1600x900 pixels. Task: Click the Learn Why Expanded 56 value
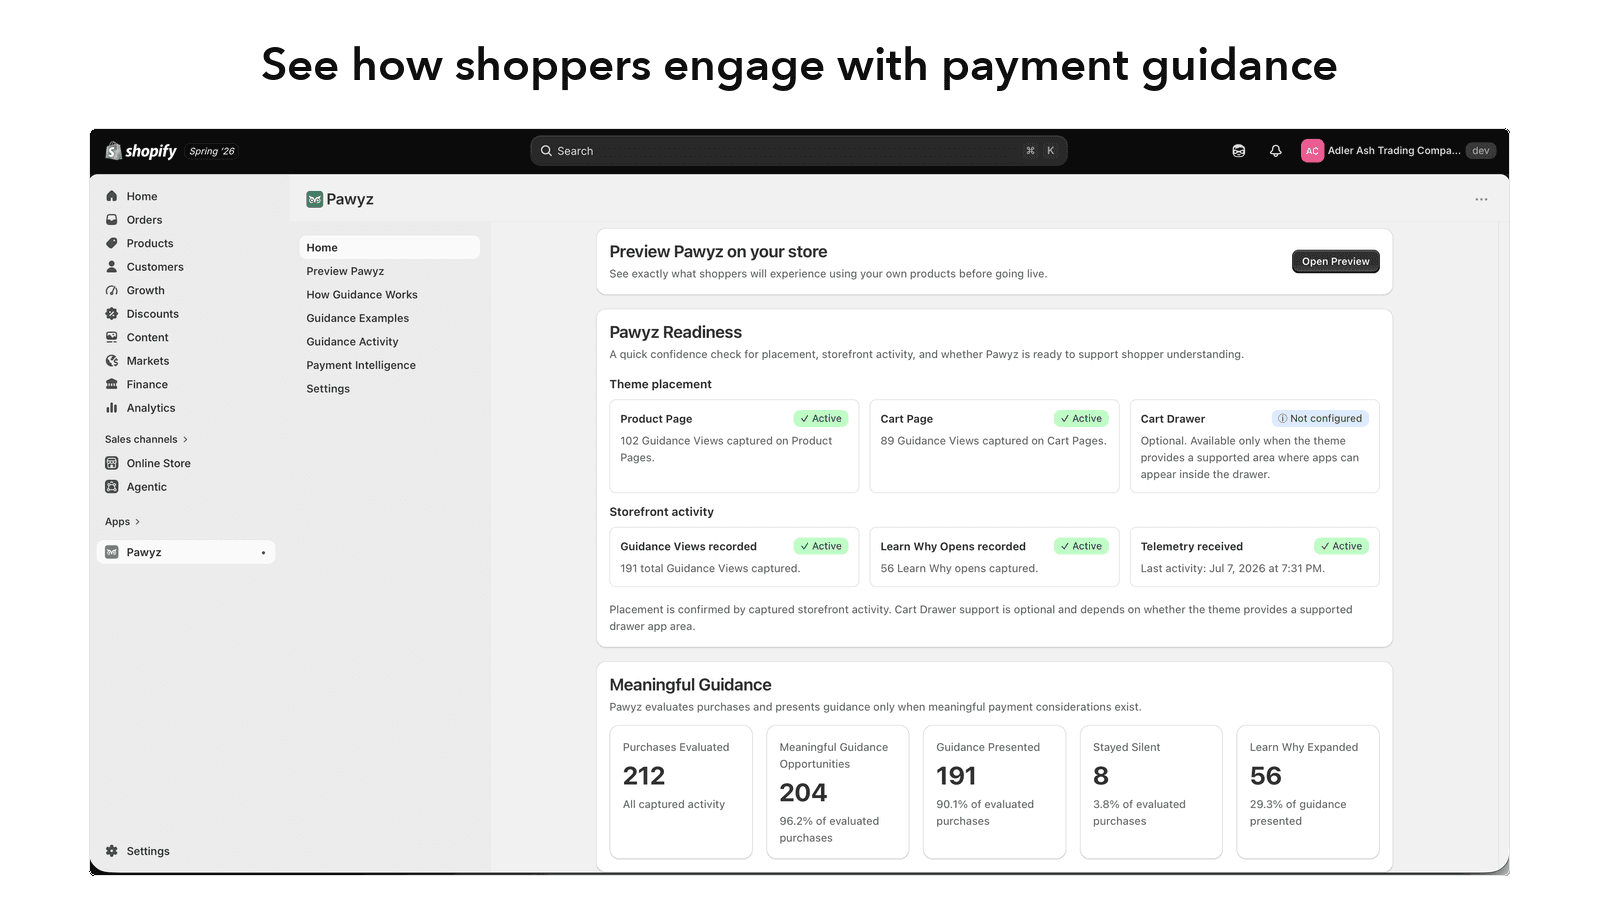(x=1265, y=776)
